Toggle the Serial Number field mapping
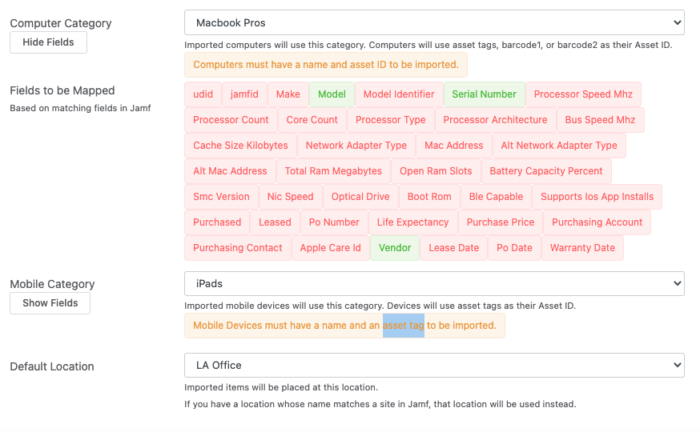Image resolution: width=700 pixels, height=432 pixels. point(484,94)
